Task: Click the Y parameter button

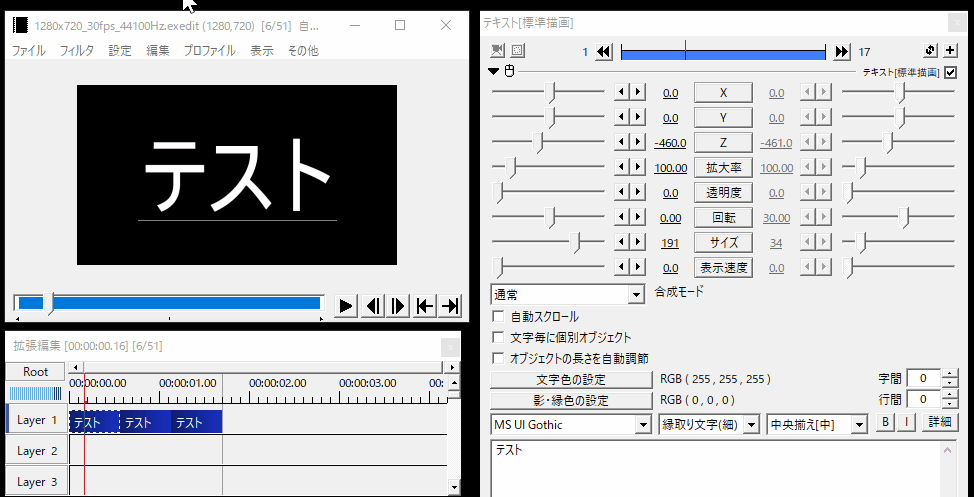Action: (x=723, y=118)
